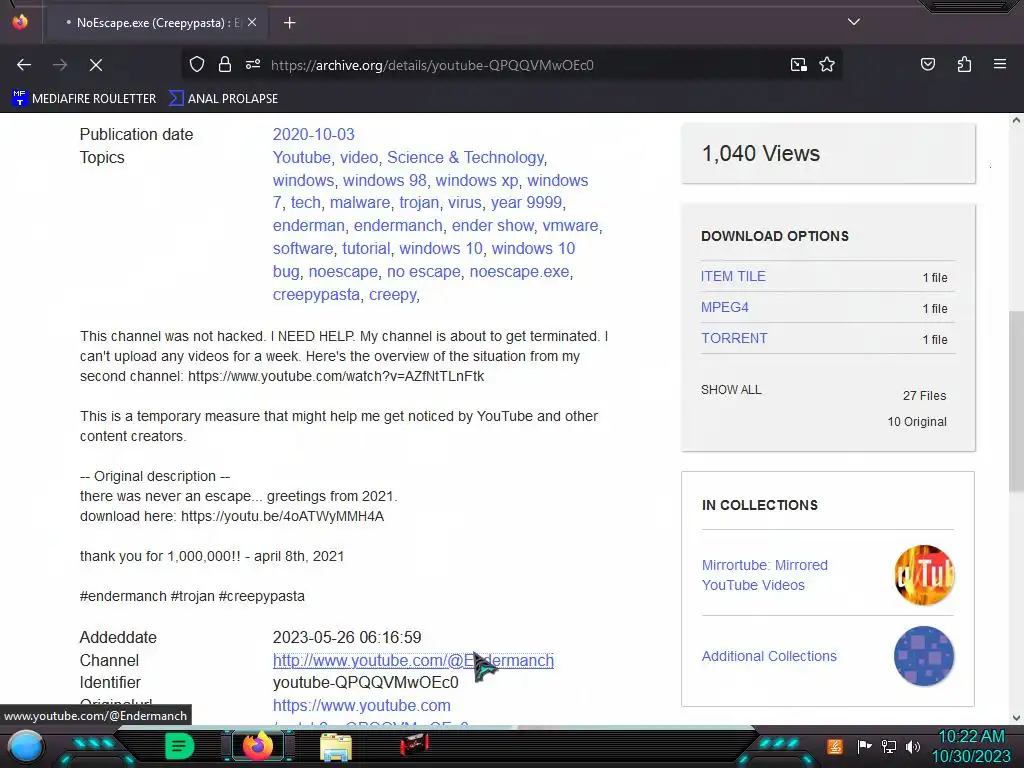Click SHOW ALL files link
The height and width of the screenshot is (768, 1024).
pos(731,390)
